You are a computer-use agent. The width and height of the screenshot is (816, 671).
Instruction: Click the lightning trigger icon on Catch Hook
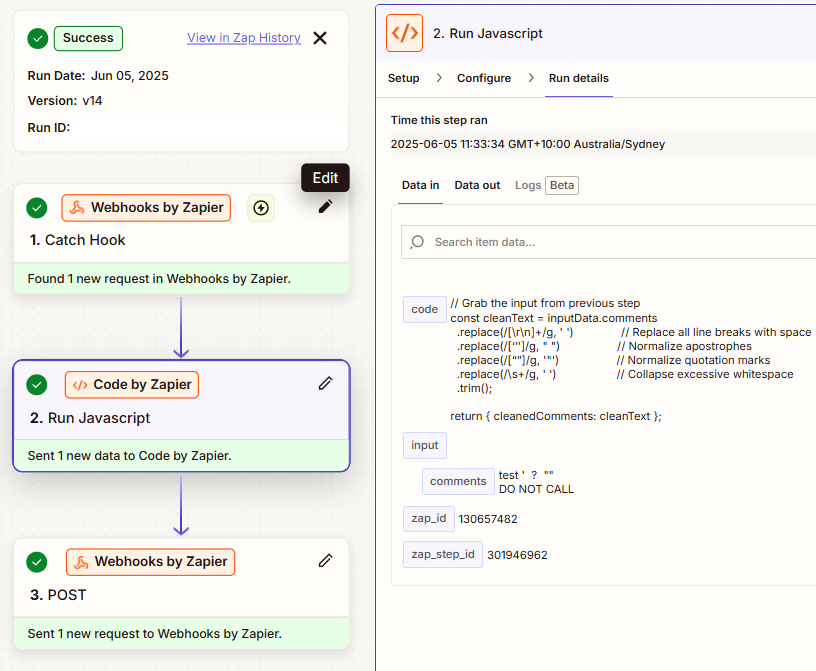pyautogui.click(x=261, y=208)
